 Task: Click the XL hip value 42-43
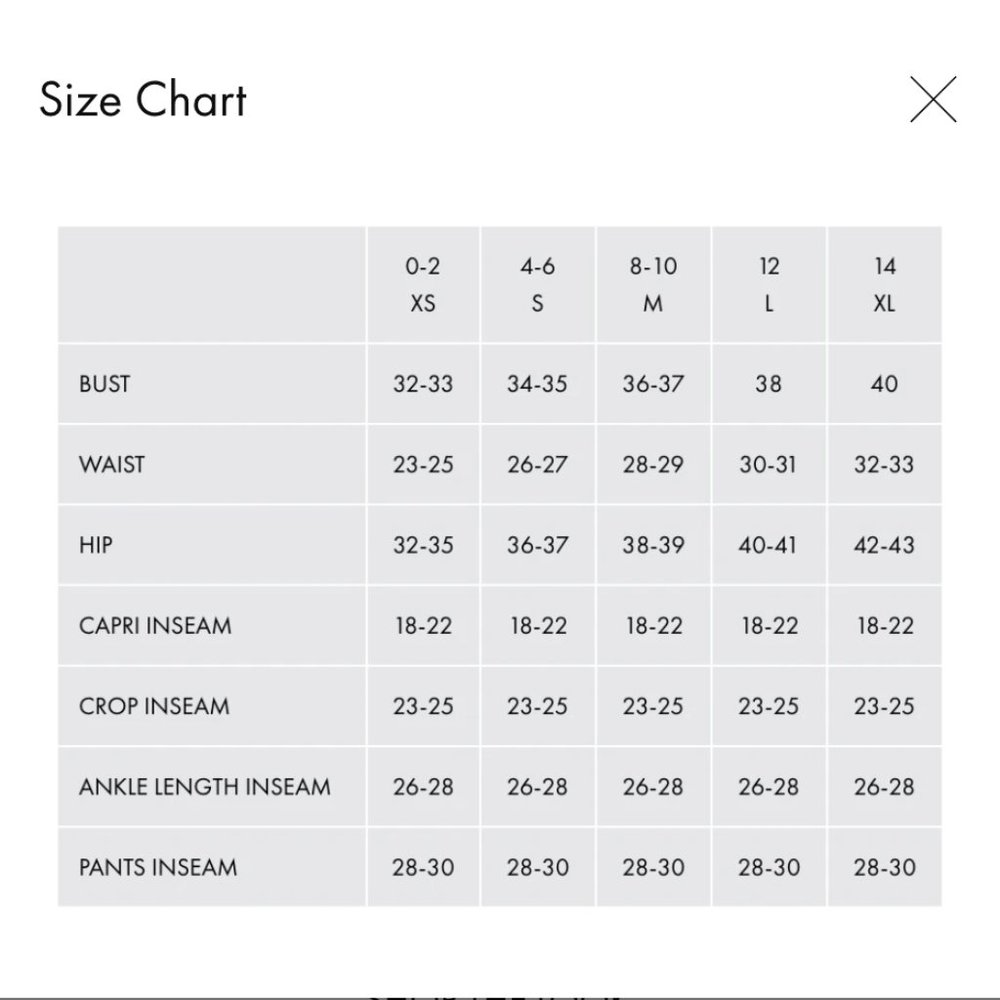point(885,545)
